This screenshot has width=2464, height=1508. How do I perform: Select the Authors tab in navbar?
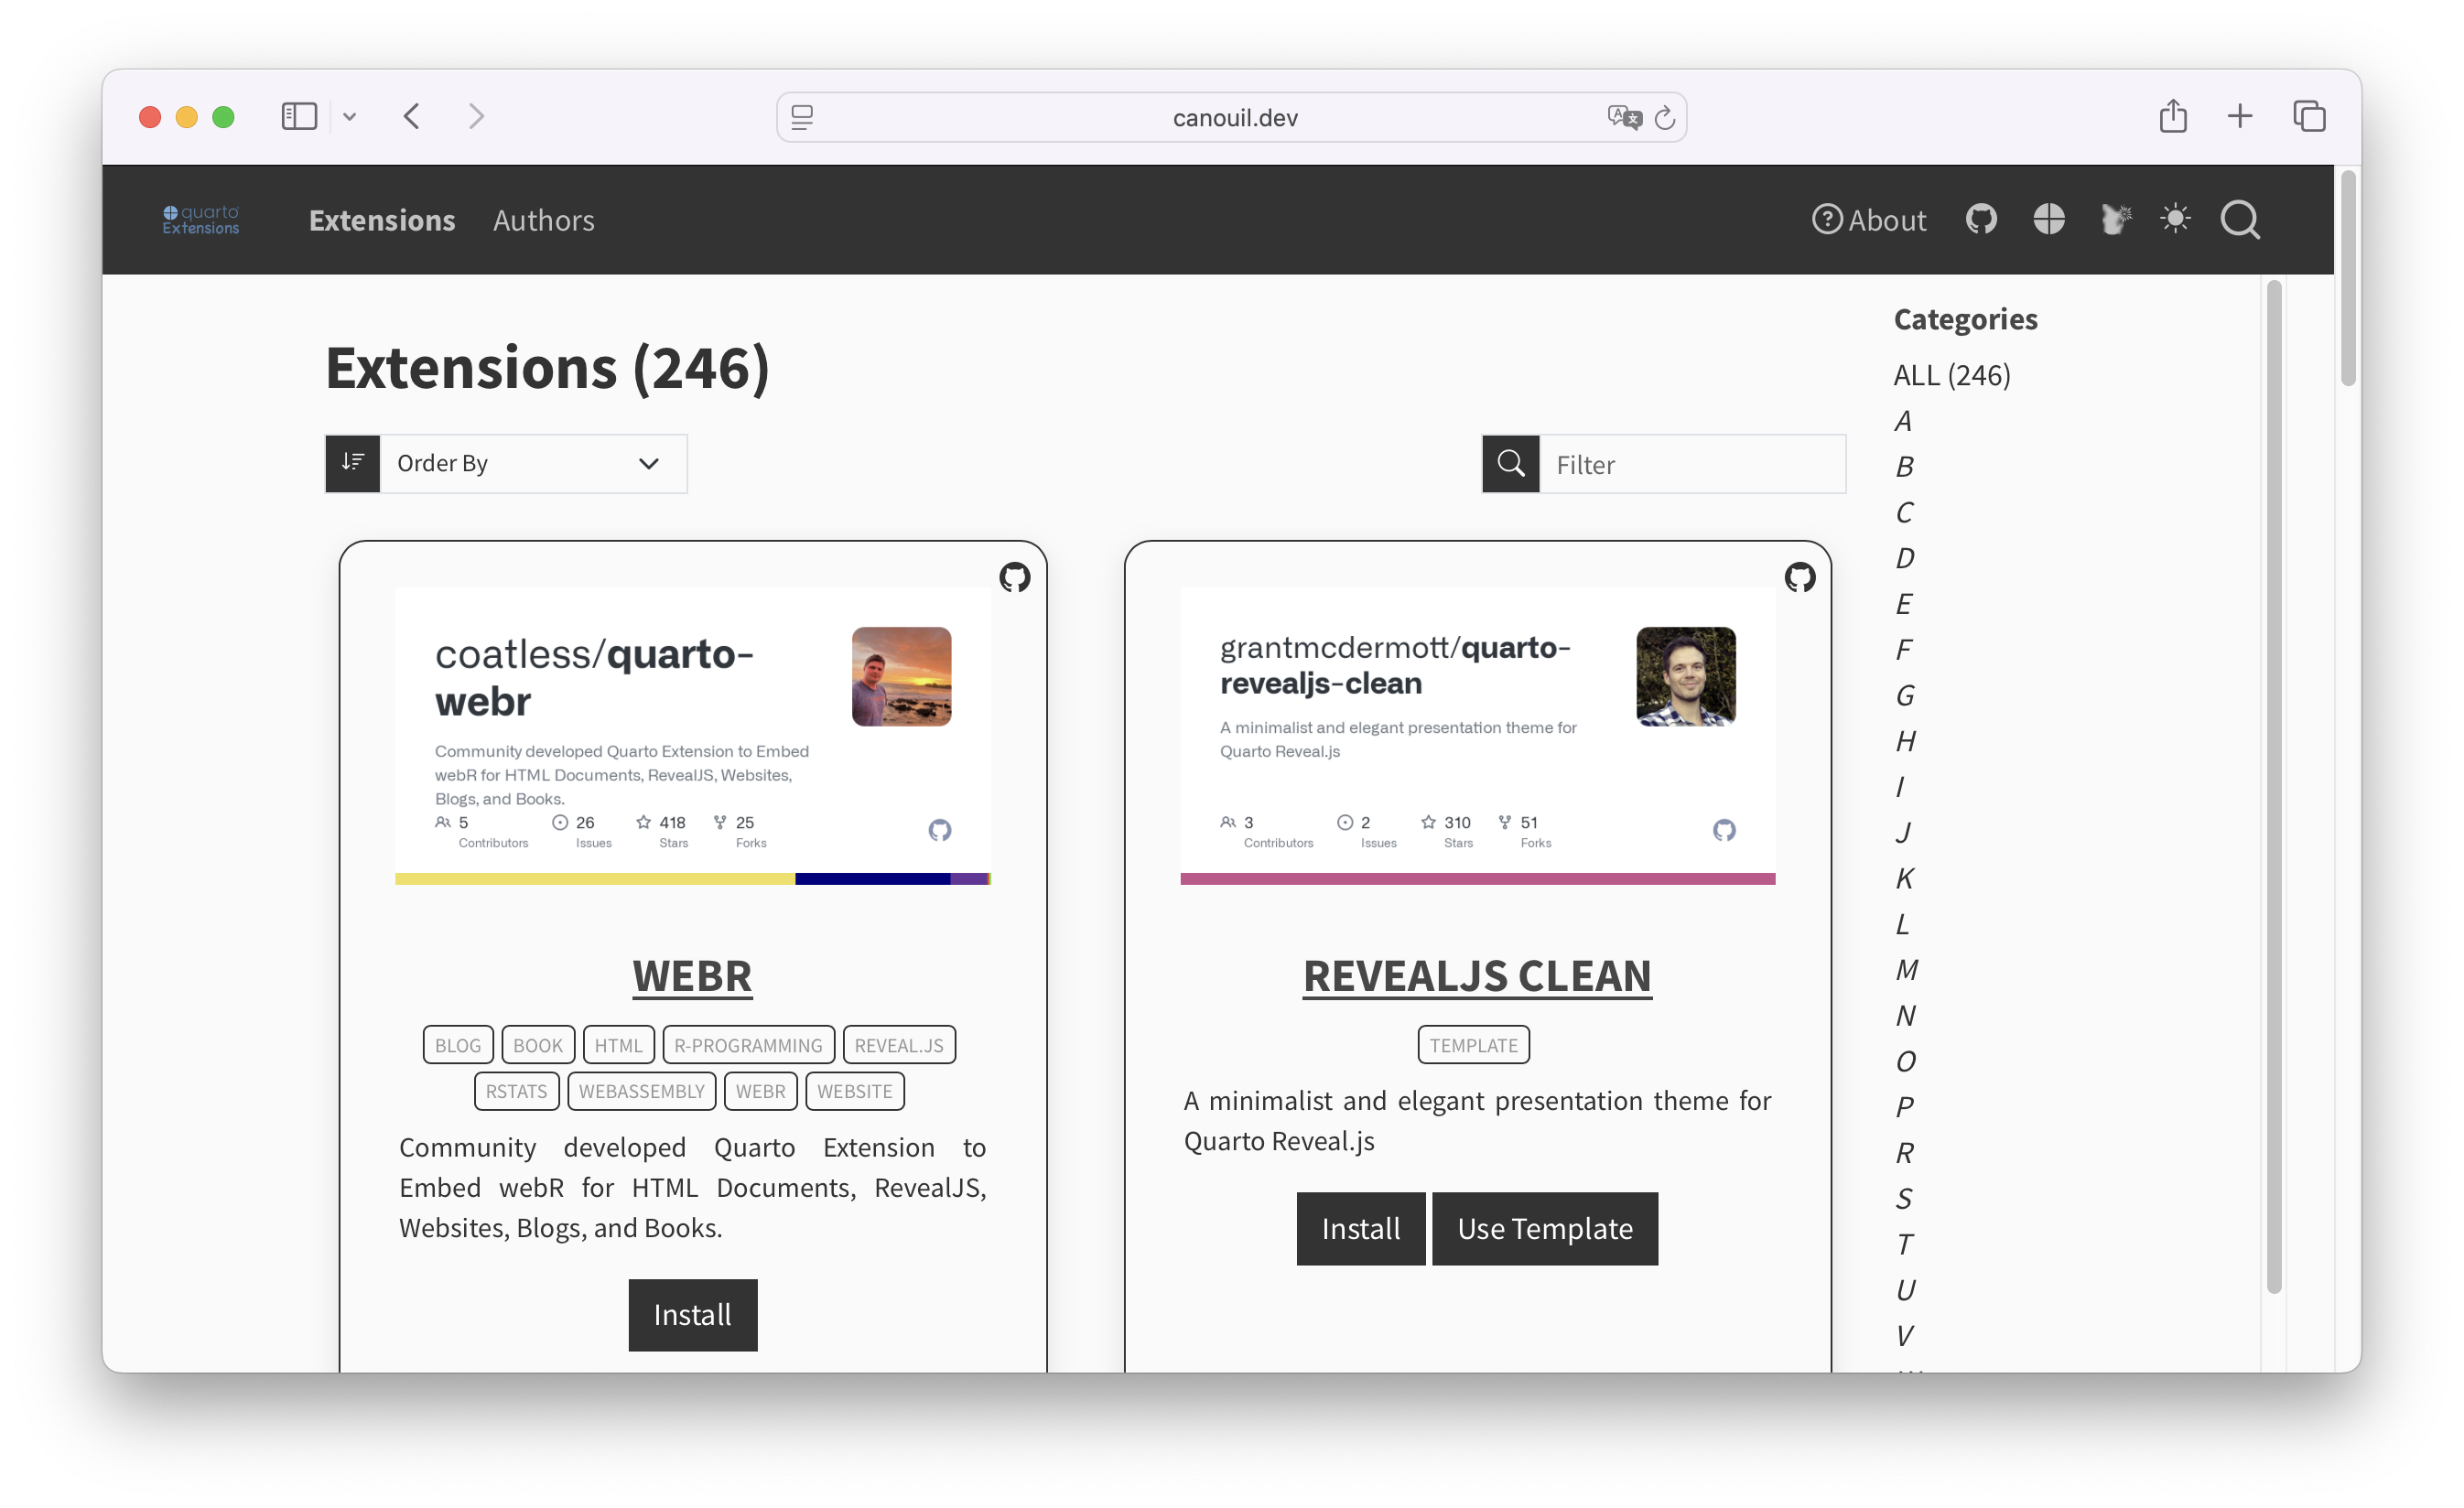(x=543, y=220)
